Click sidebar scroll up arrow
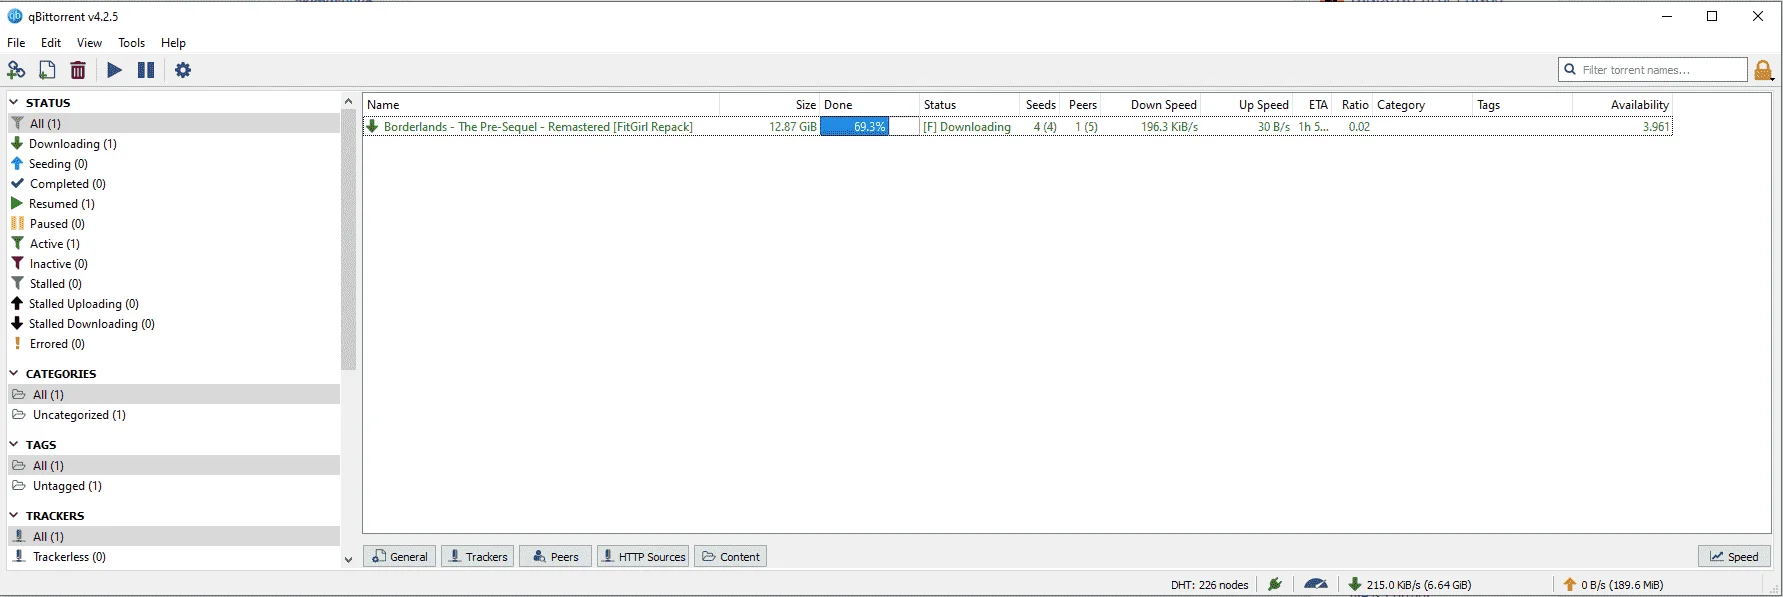This screenshot has height=597, width=1783. [x=348, y=101]
